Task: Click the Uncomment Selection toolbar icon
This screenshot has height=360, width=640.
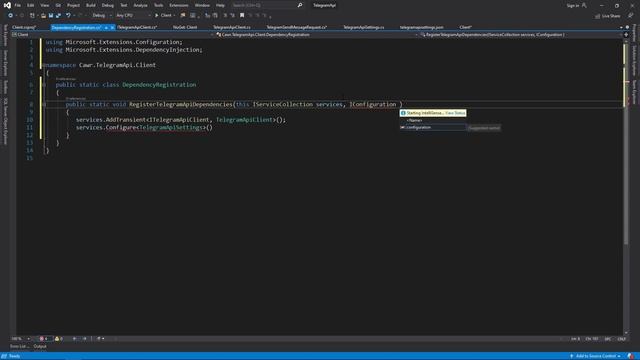Action: [232, 16]
